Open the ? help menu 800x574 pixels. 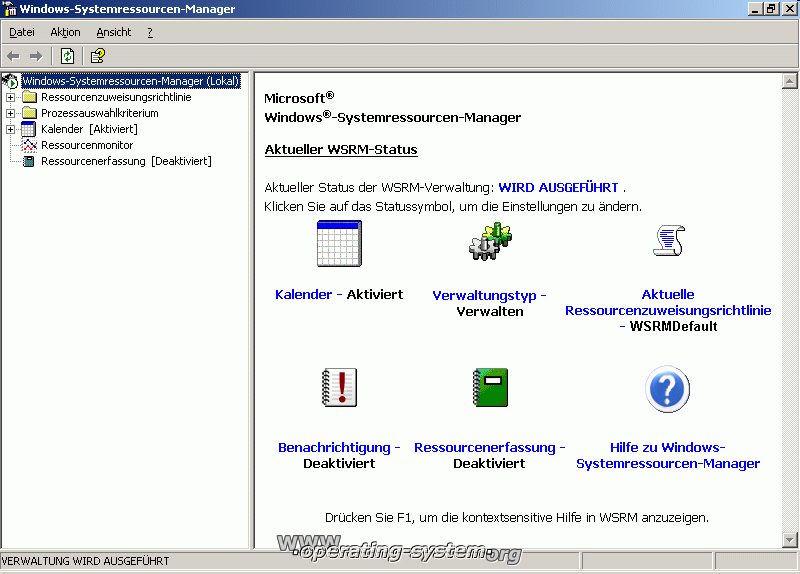coord(150,32)
